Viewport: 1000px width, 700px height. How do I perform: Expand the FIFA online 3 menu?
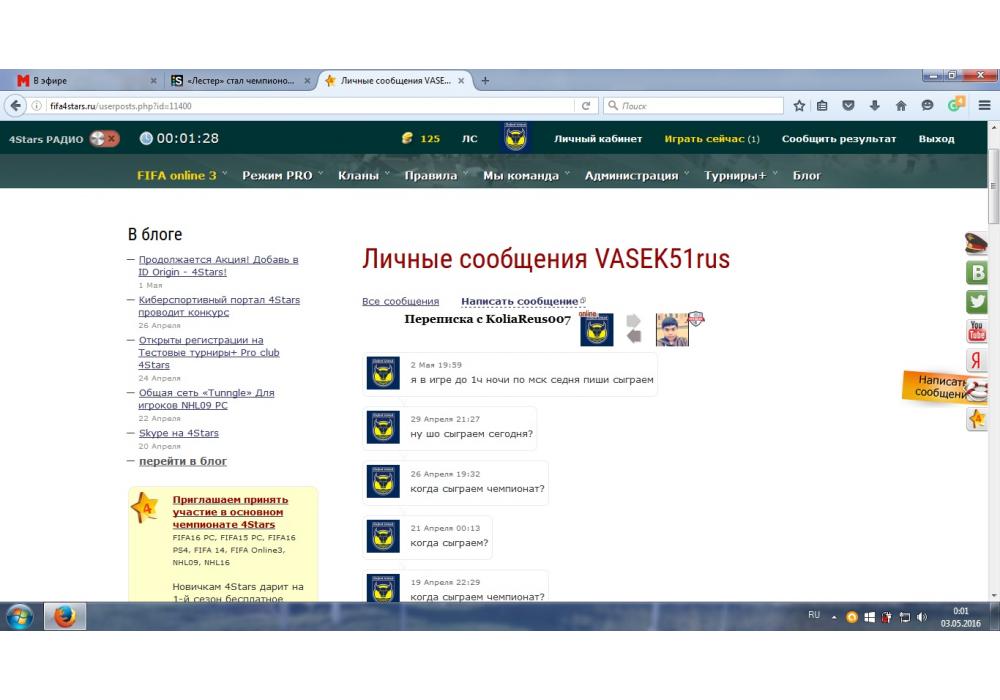(x=181, y=176)
